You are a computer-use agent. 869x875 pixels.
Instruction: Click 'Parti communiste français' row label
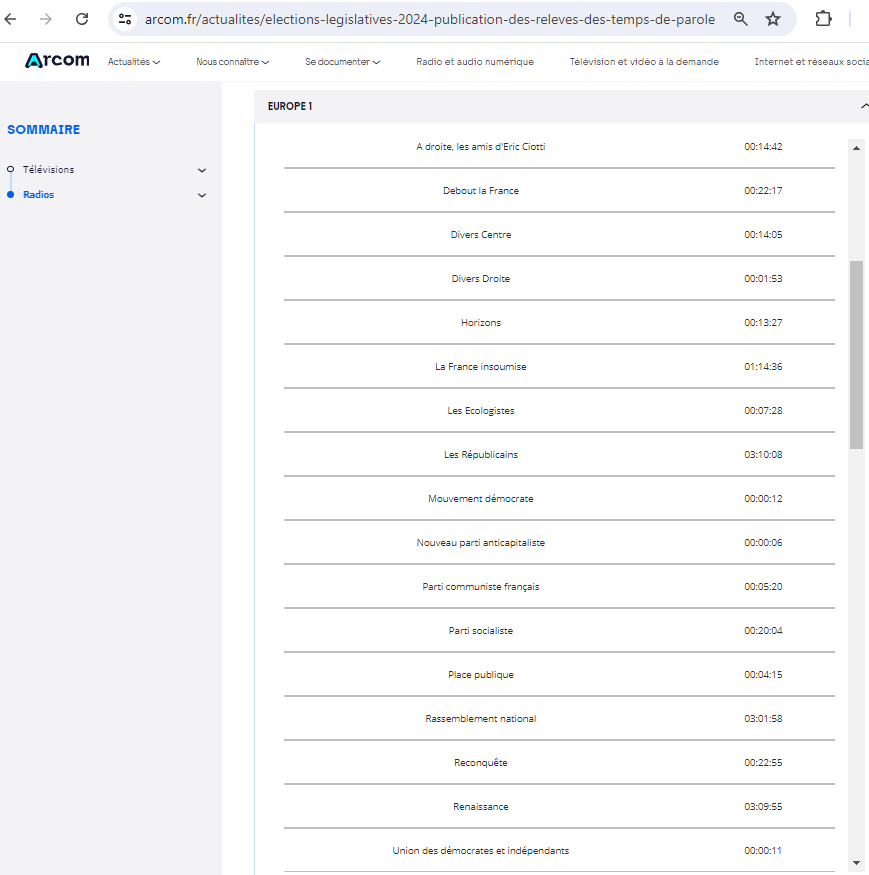(481, 587)
